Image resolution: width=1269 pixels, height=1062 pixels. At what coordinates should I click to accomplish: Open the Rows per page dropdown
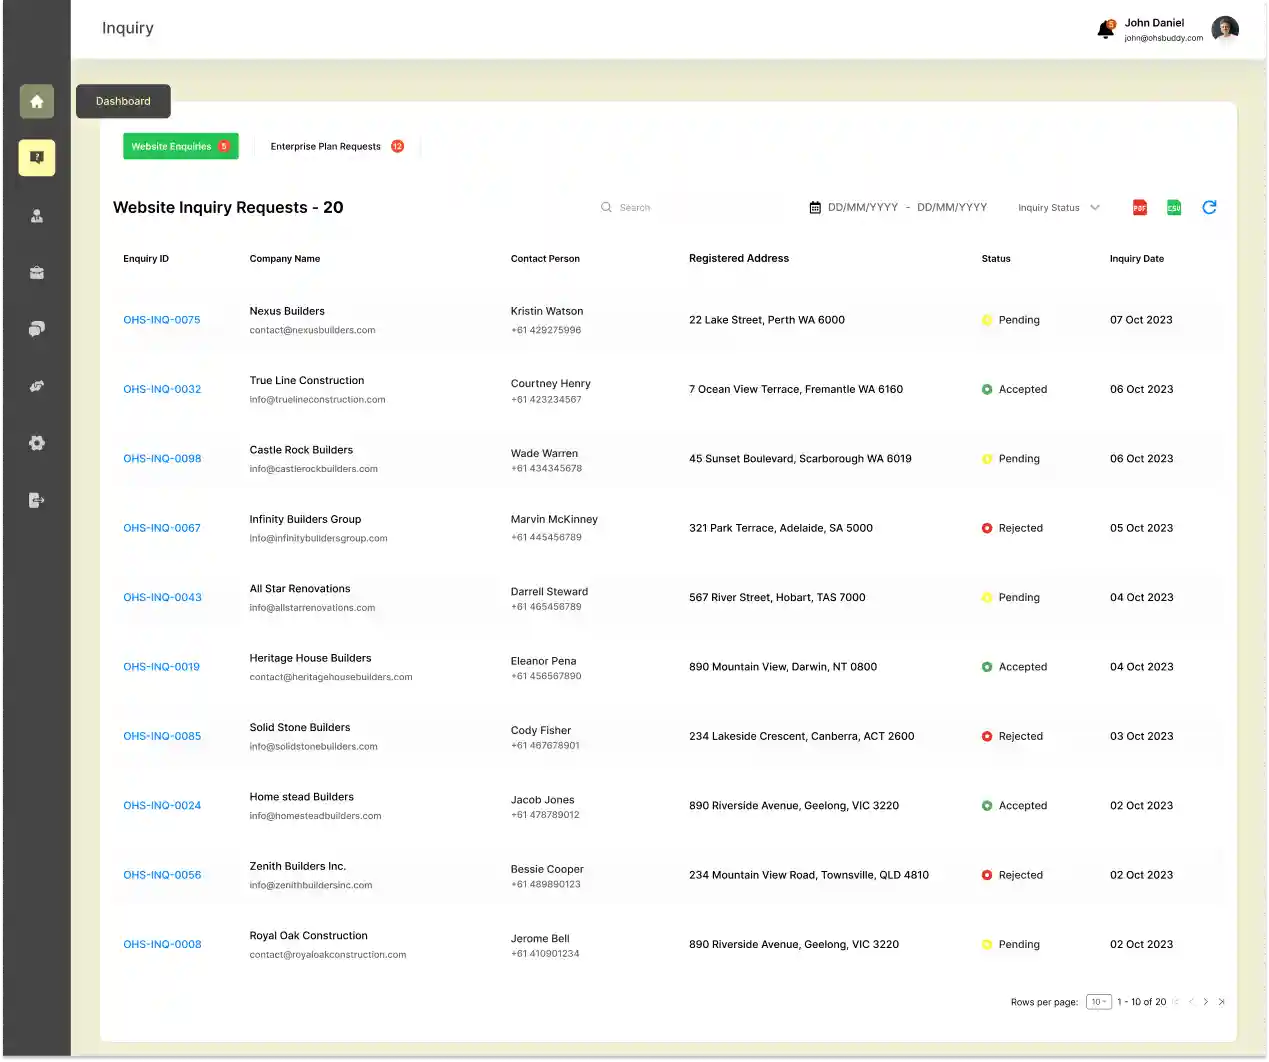point(1098,1002)
